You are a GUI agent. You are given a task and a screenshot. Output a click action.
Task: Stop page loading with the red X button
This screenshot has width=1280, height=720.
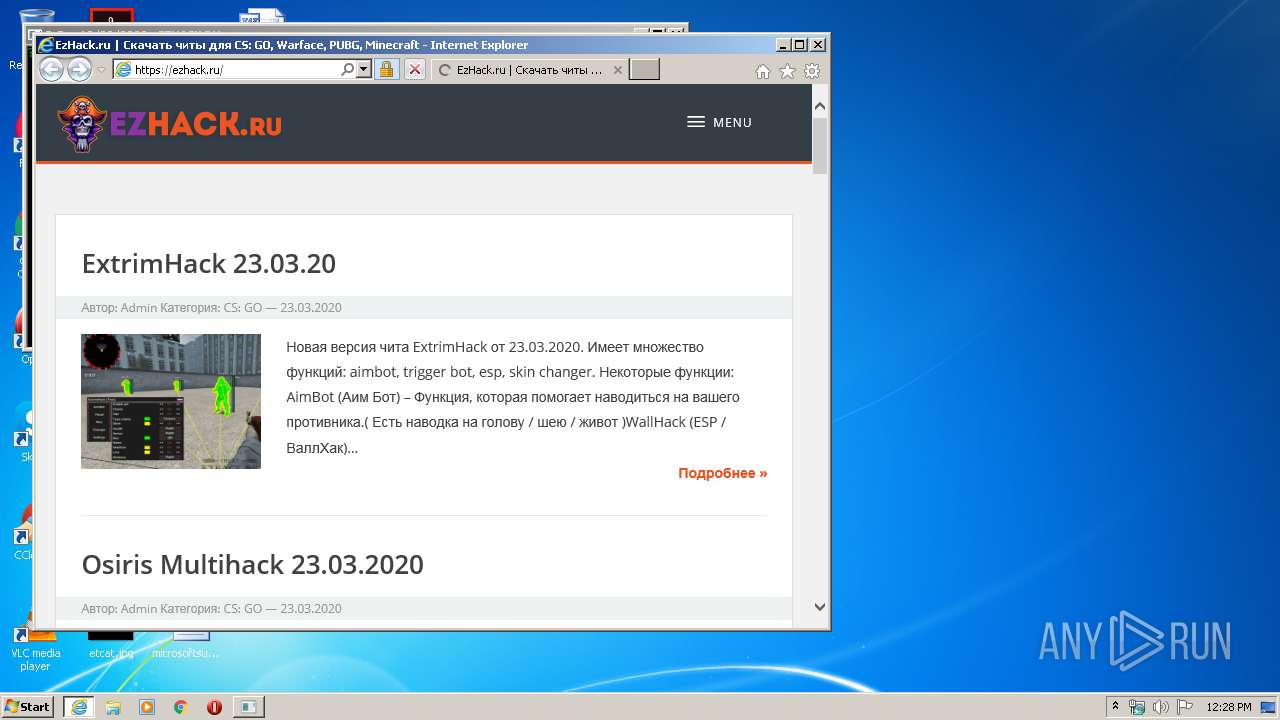pos(415,70)
